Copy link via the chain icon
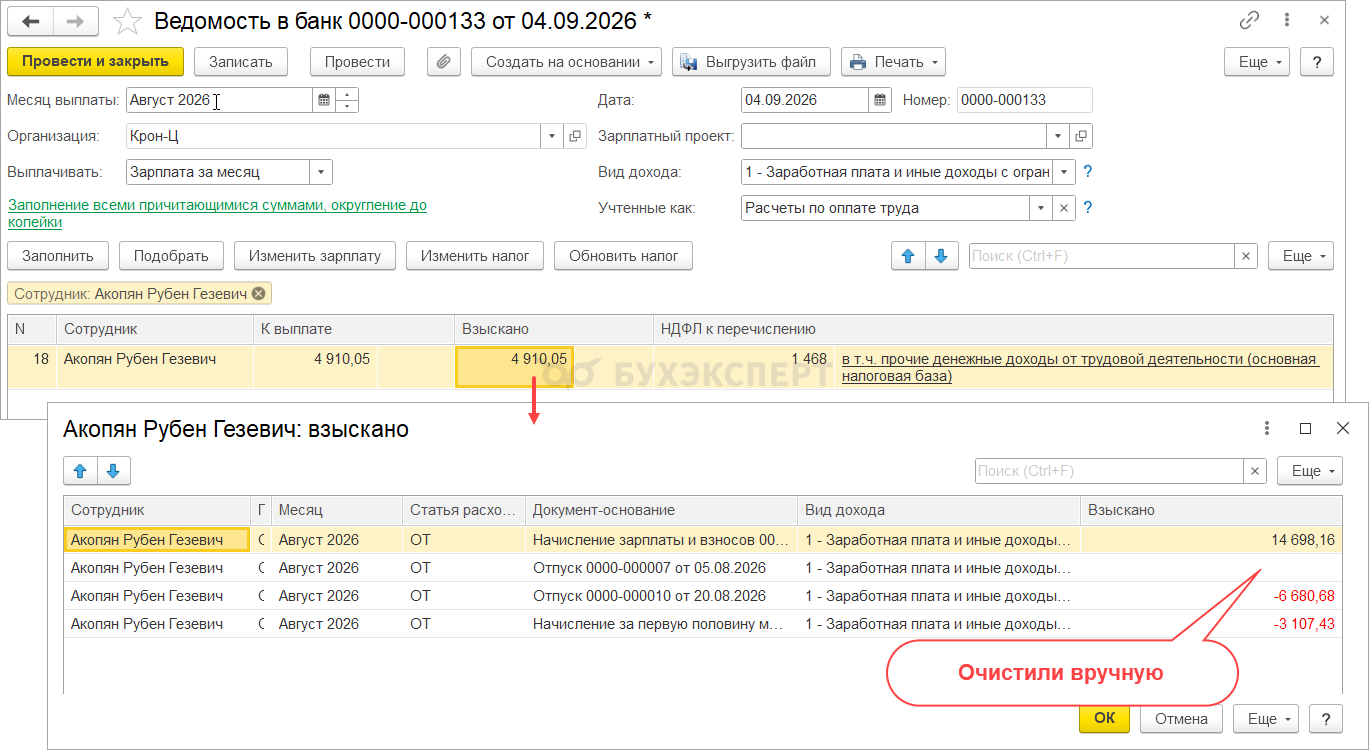Viewport: 1369px width, 750px height. click(1249, 21)
